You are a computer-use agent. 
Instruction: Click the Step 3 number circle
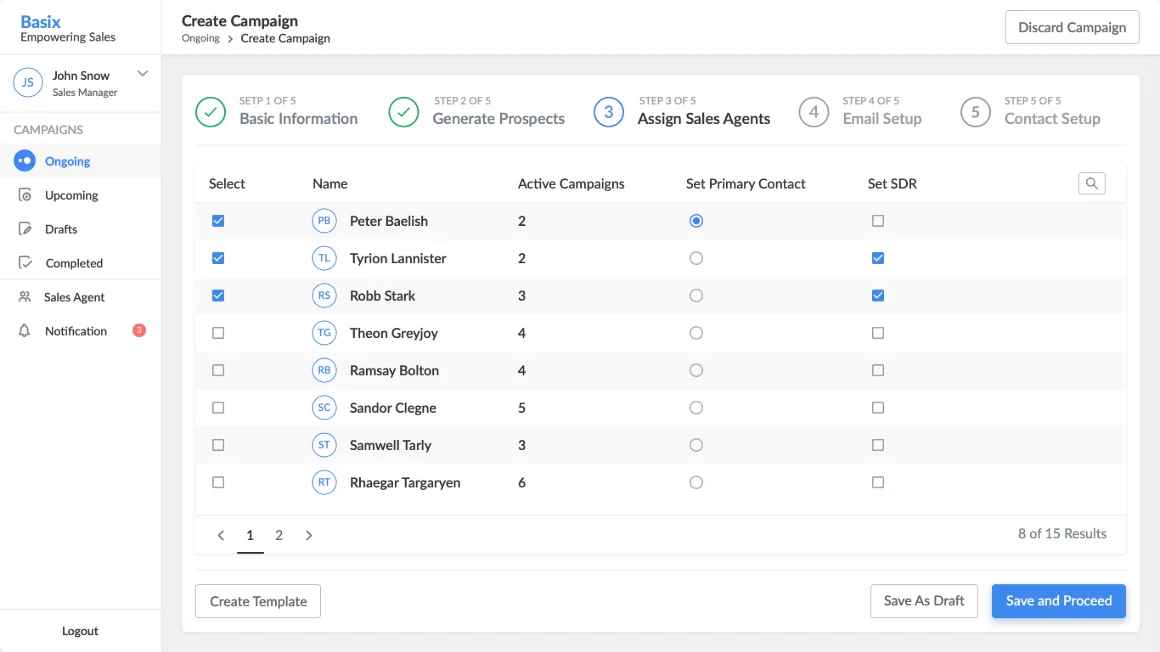(609, 112)
